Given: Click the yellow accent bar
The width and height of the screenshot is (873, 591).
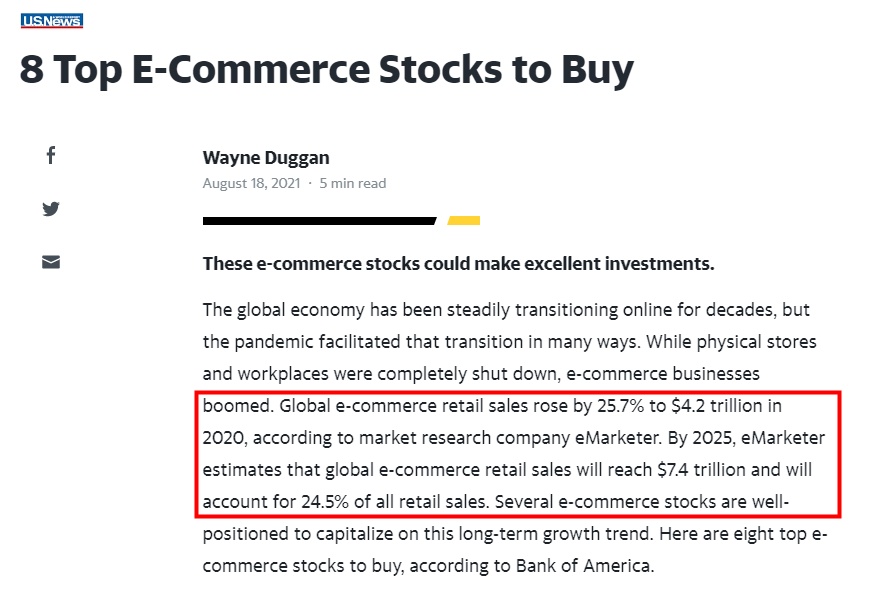Looking at the screenshot, I should (464, 221).
